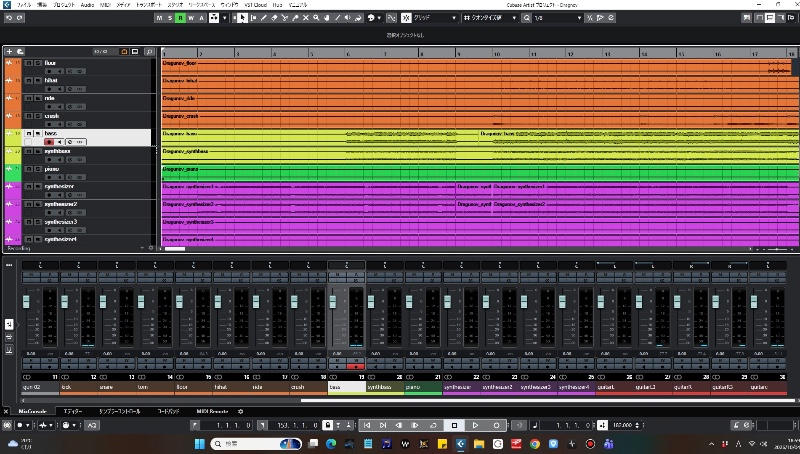Select the Mute X tool
This screenshot has height=454, width=800.
[x=306, y=18]
